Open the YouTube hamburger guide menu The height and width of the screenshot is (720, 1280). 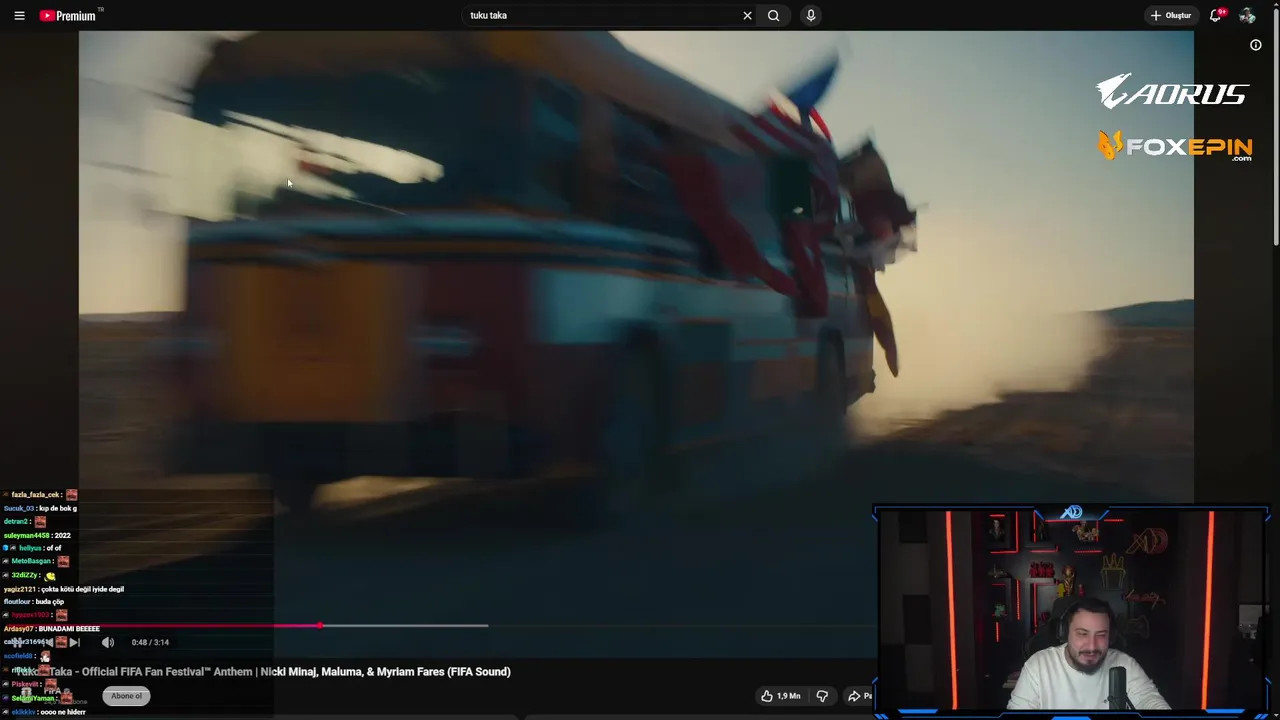click(19, 15)
